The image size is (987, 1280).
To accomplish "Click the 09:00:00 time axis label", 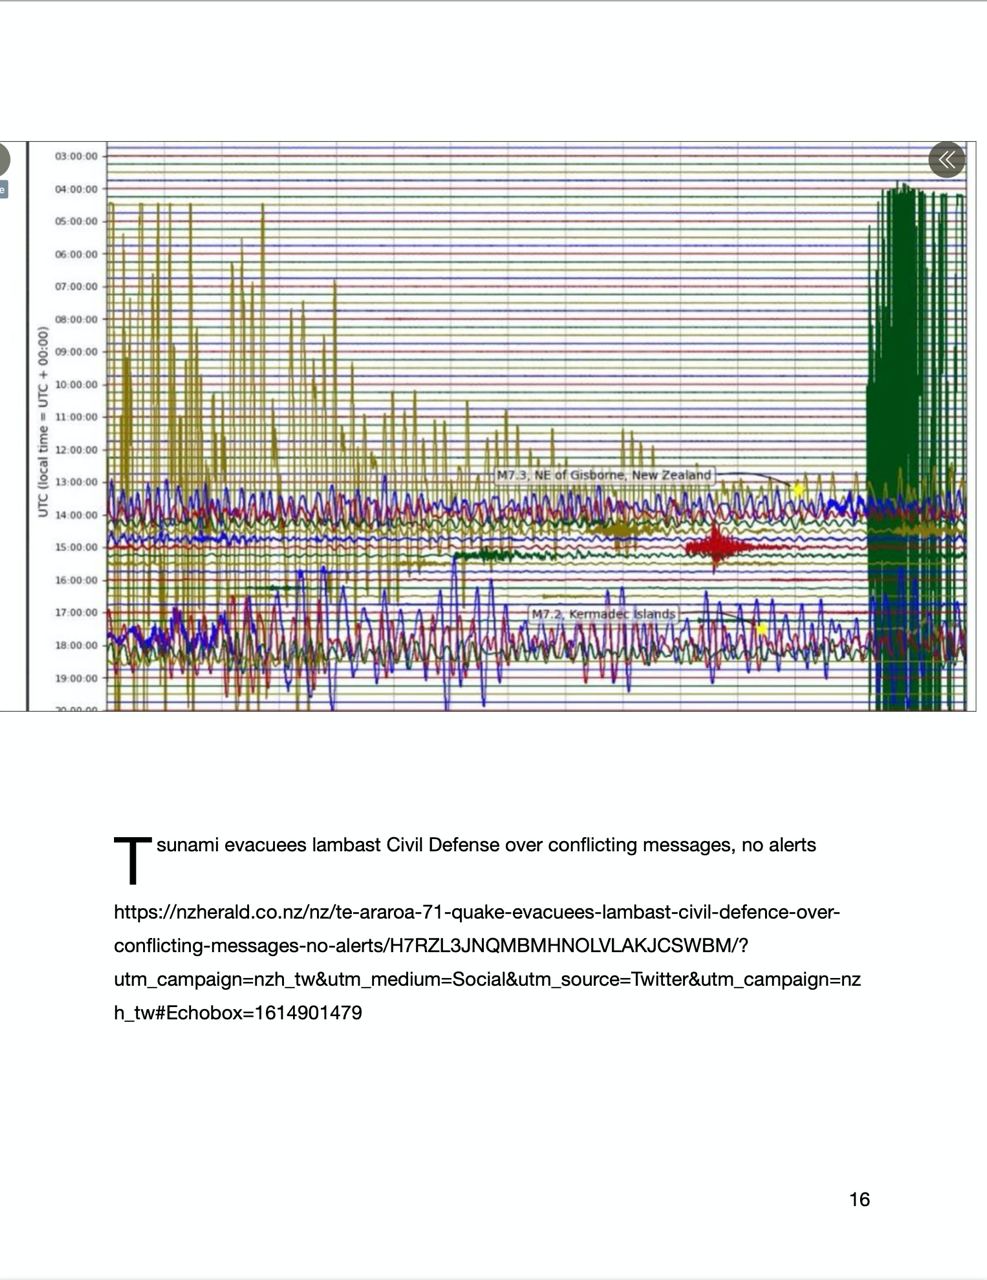I will tap(77, 352).
